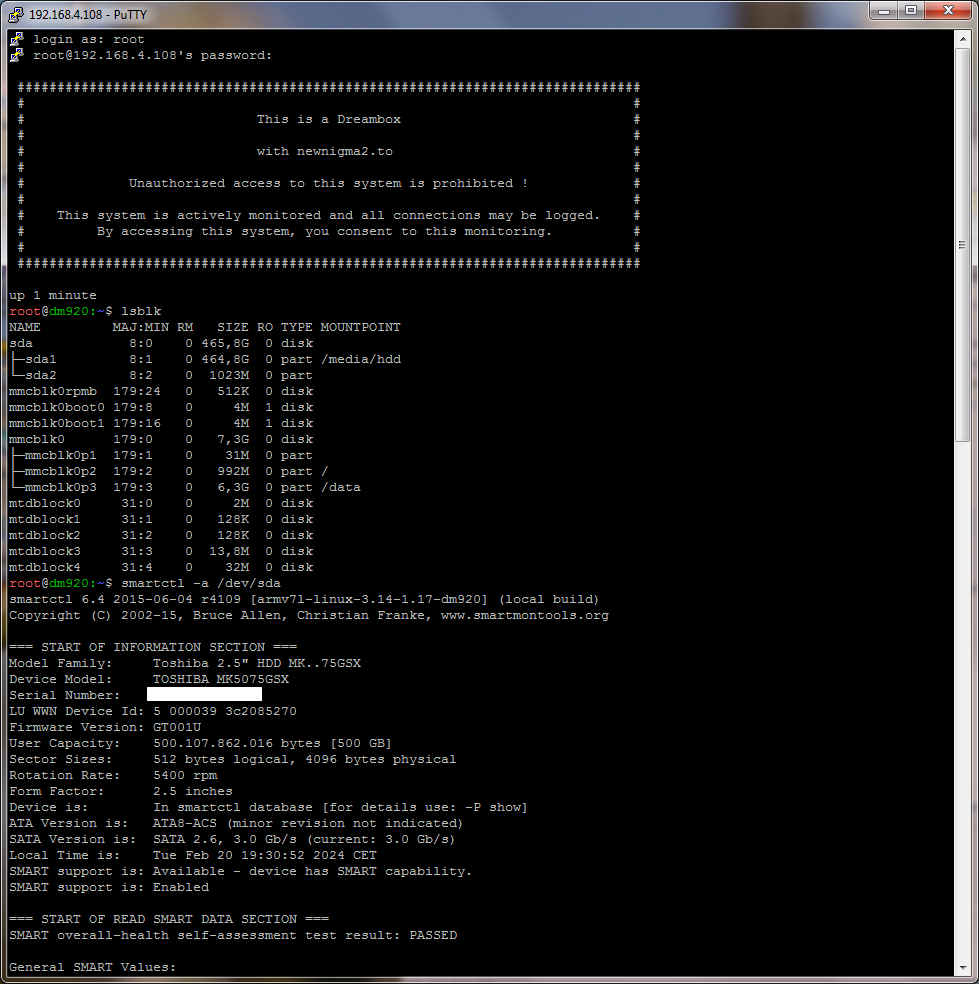Click the redacted Serial Number box

pyautogui.click(x=204, y=694)
